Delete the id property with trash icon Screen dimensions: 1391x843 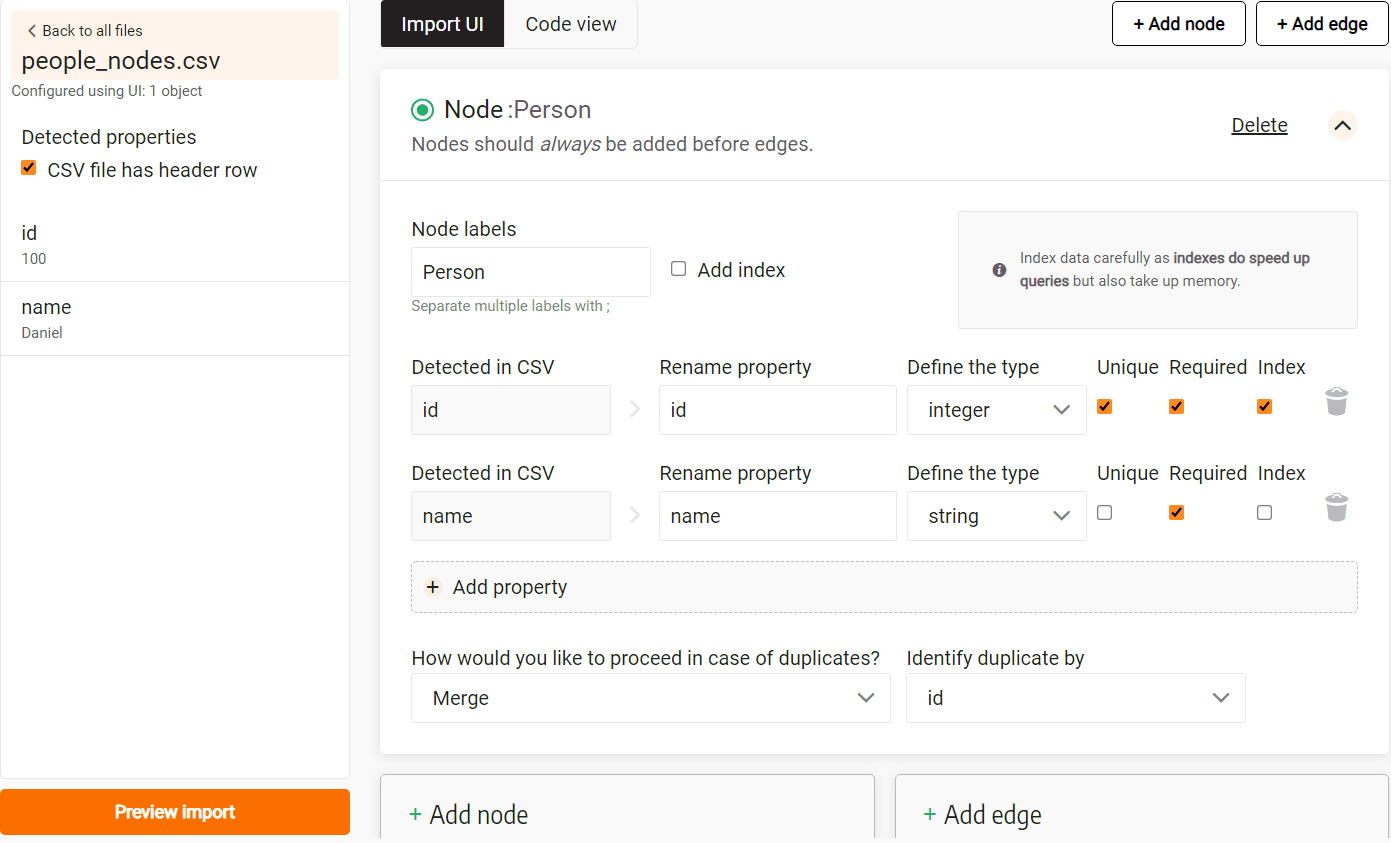[x=1336, y=402]
